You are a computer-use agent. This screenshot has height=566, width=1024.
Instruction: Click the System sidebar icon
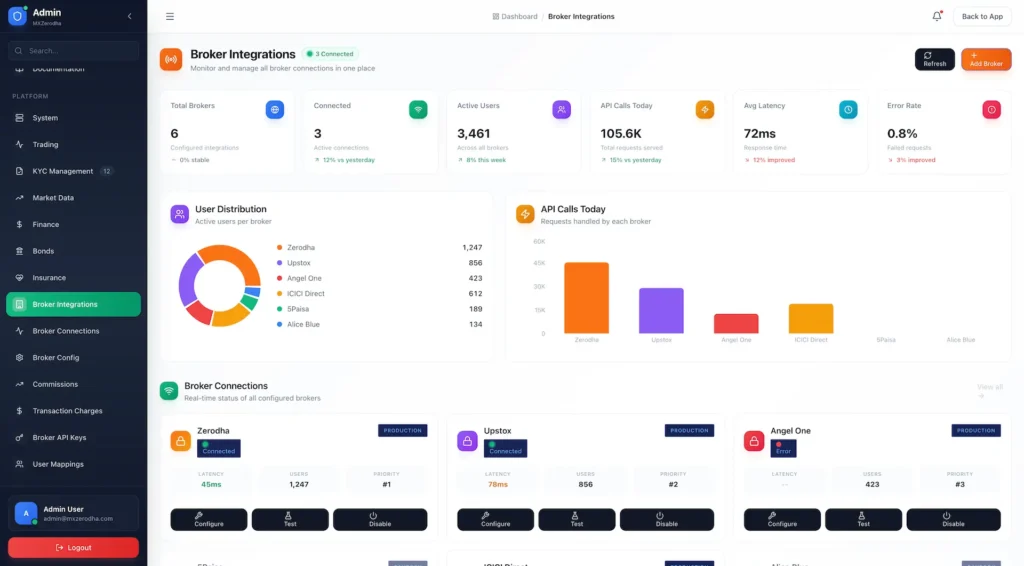(x=19, y=118)
